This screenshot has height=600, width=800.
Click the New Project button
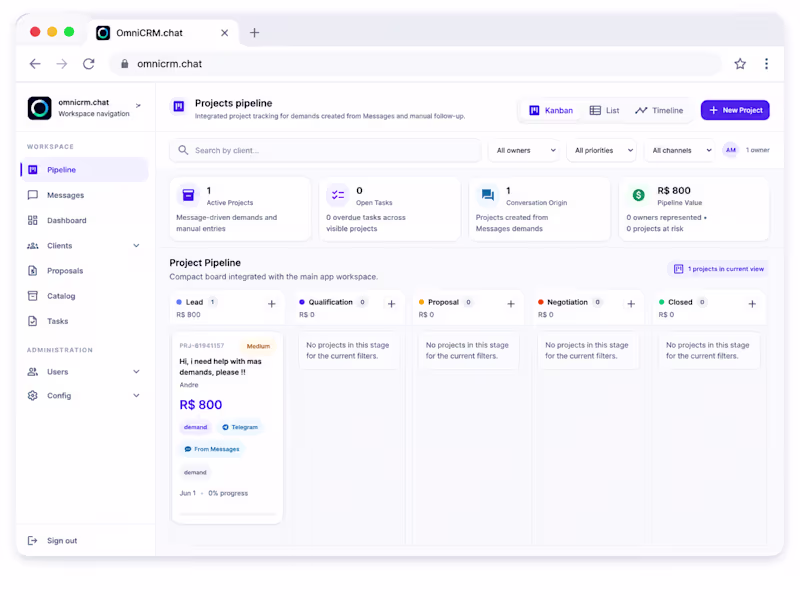(x=735, y=110)
